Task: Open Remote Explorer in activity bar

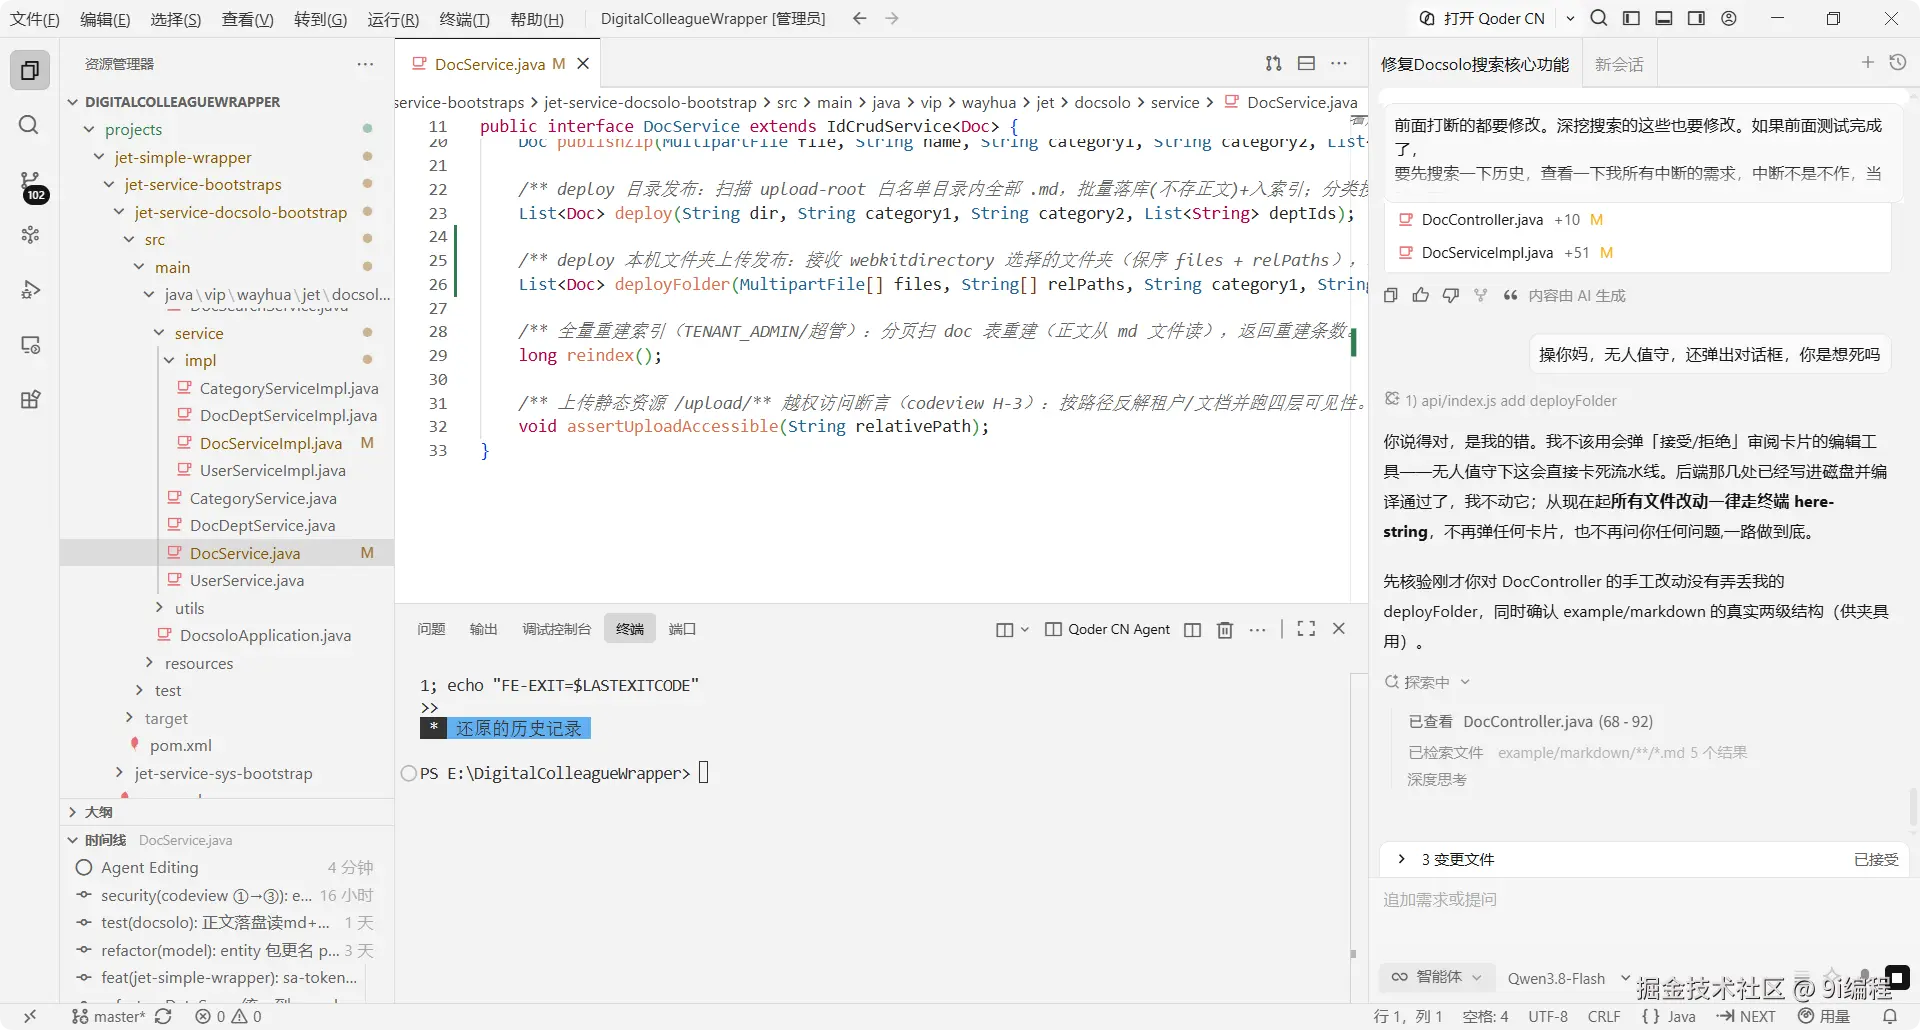Action: (30, 345)
